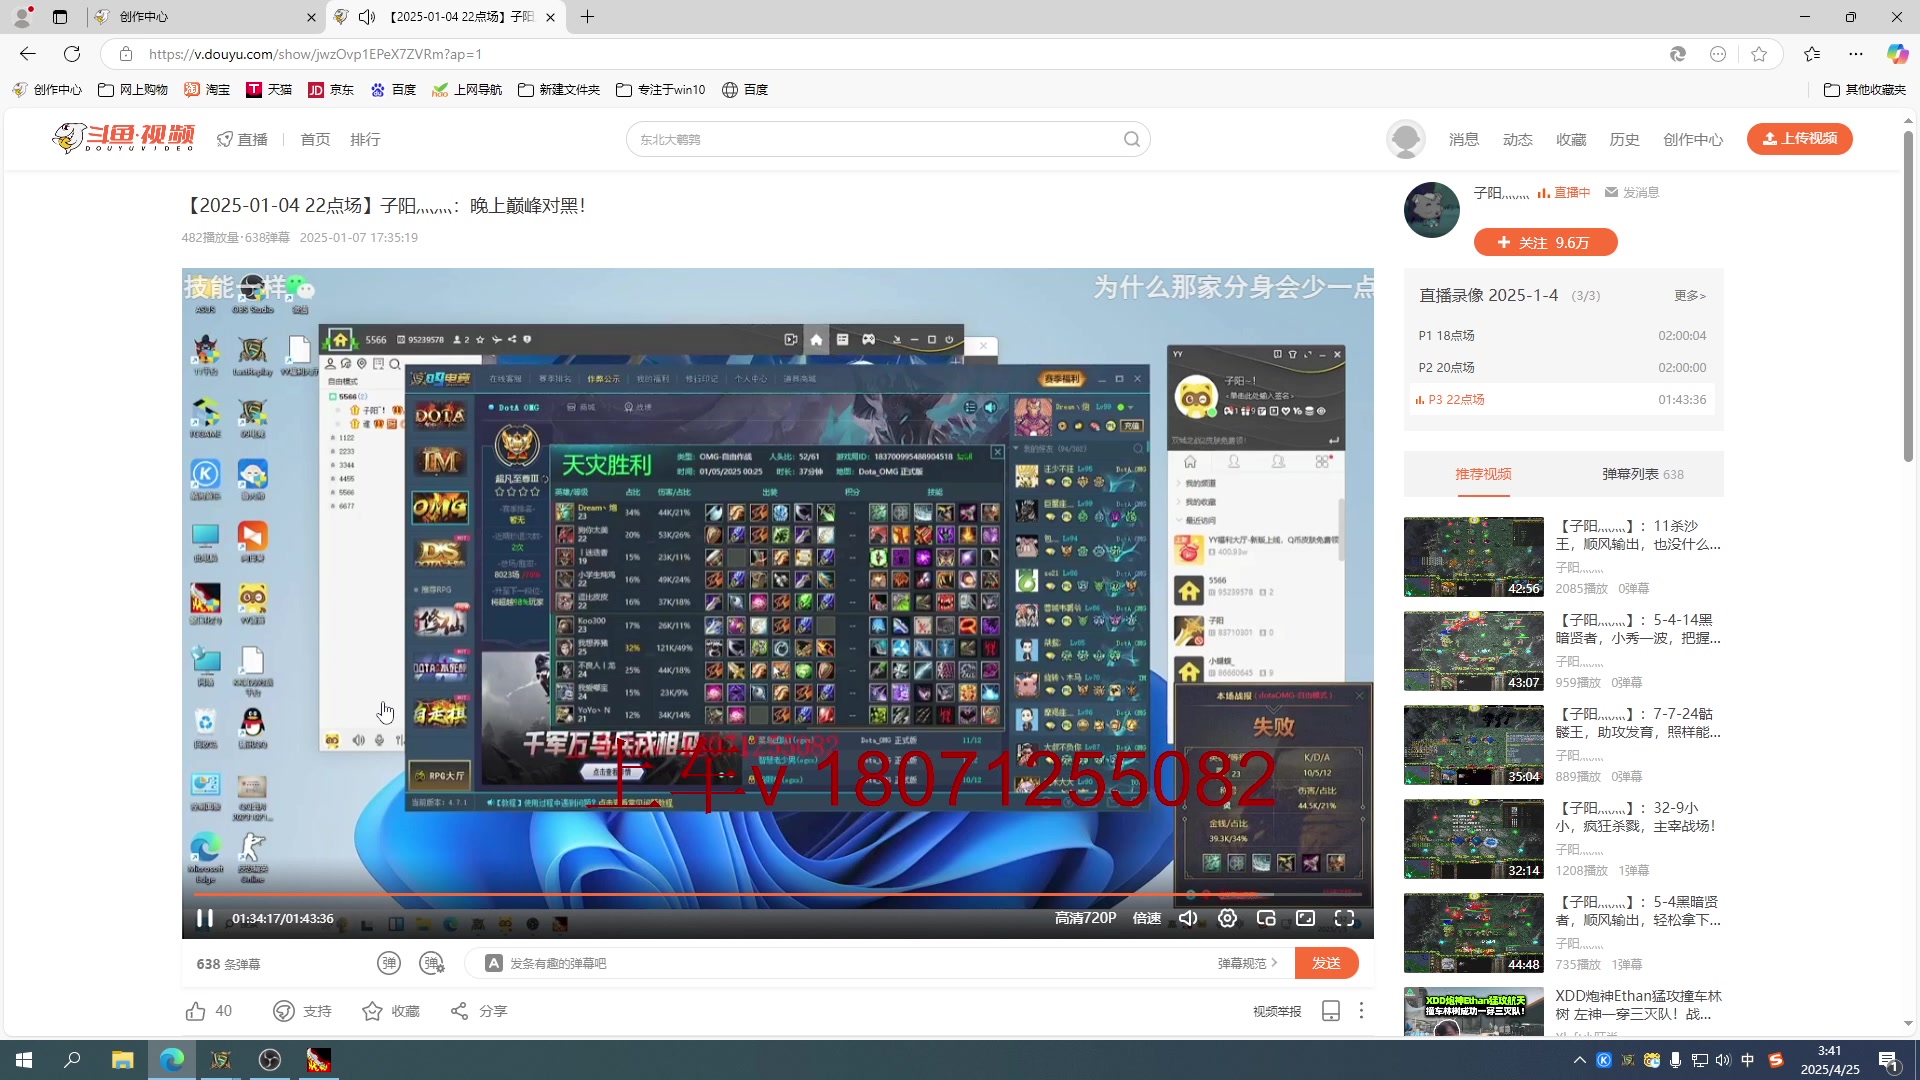Open header 收藏 favorites page
Viewport: 1920px width, 1080px height.
[x=1571, y=139]
